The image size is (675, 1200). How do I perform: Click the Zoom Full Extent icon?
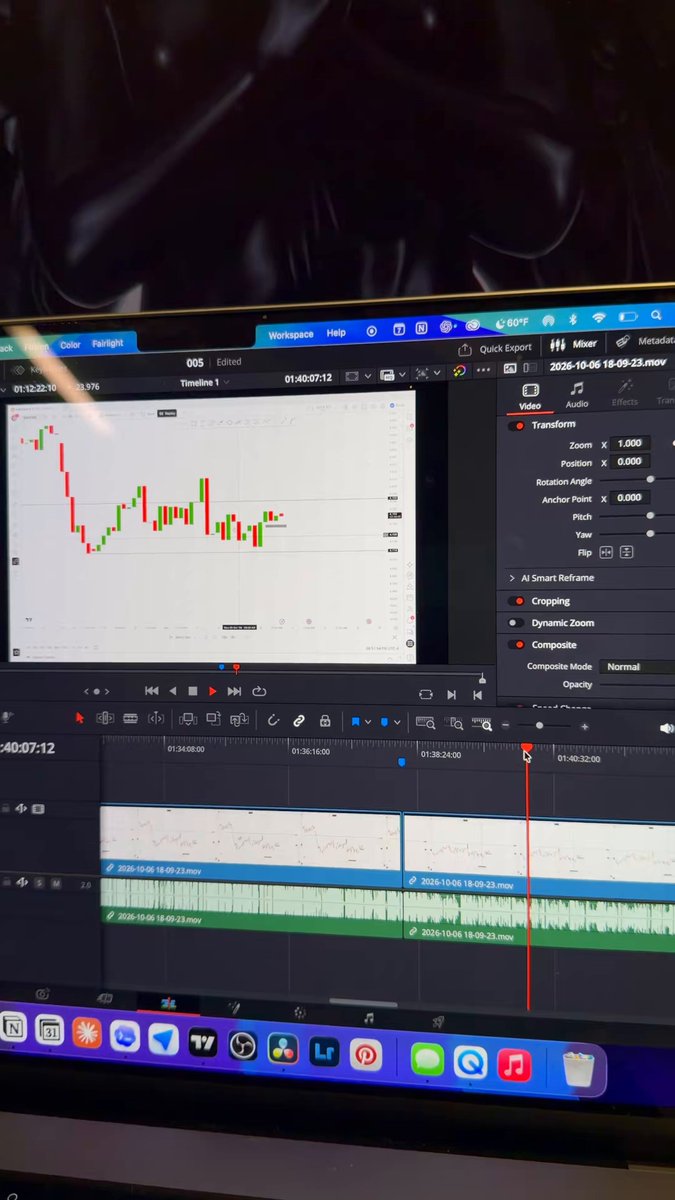point(425,722)
